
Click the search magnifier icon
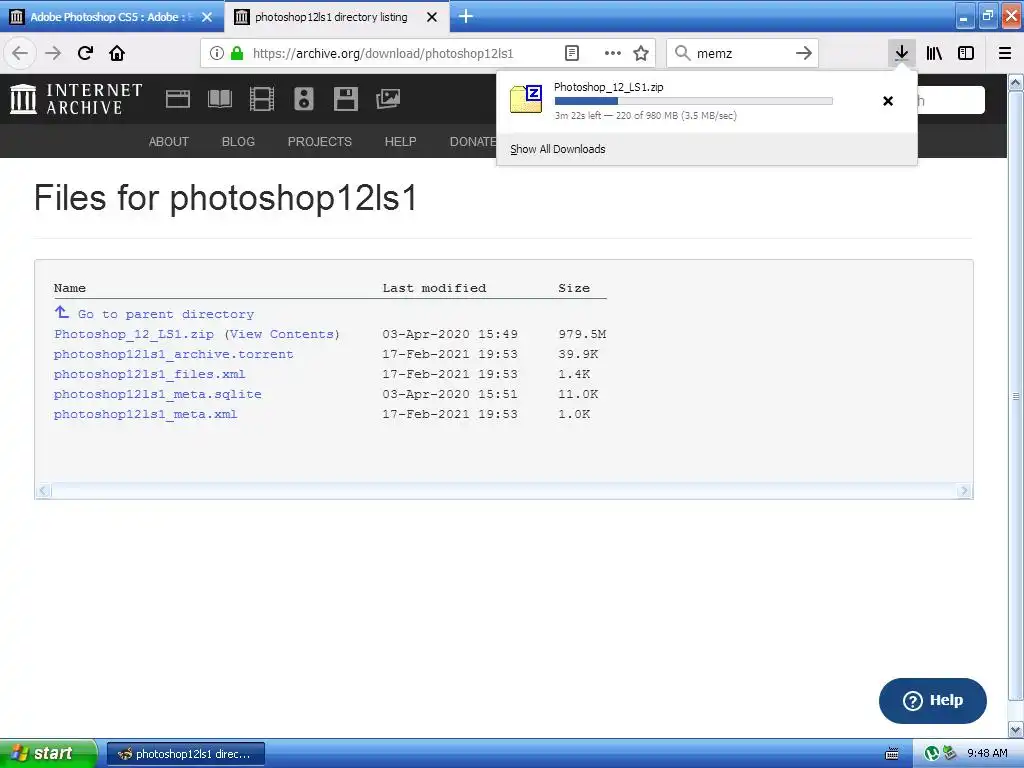pyautogui.click(x=682, y=53)
